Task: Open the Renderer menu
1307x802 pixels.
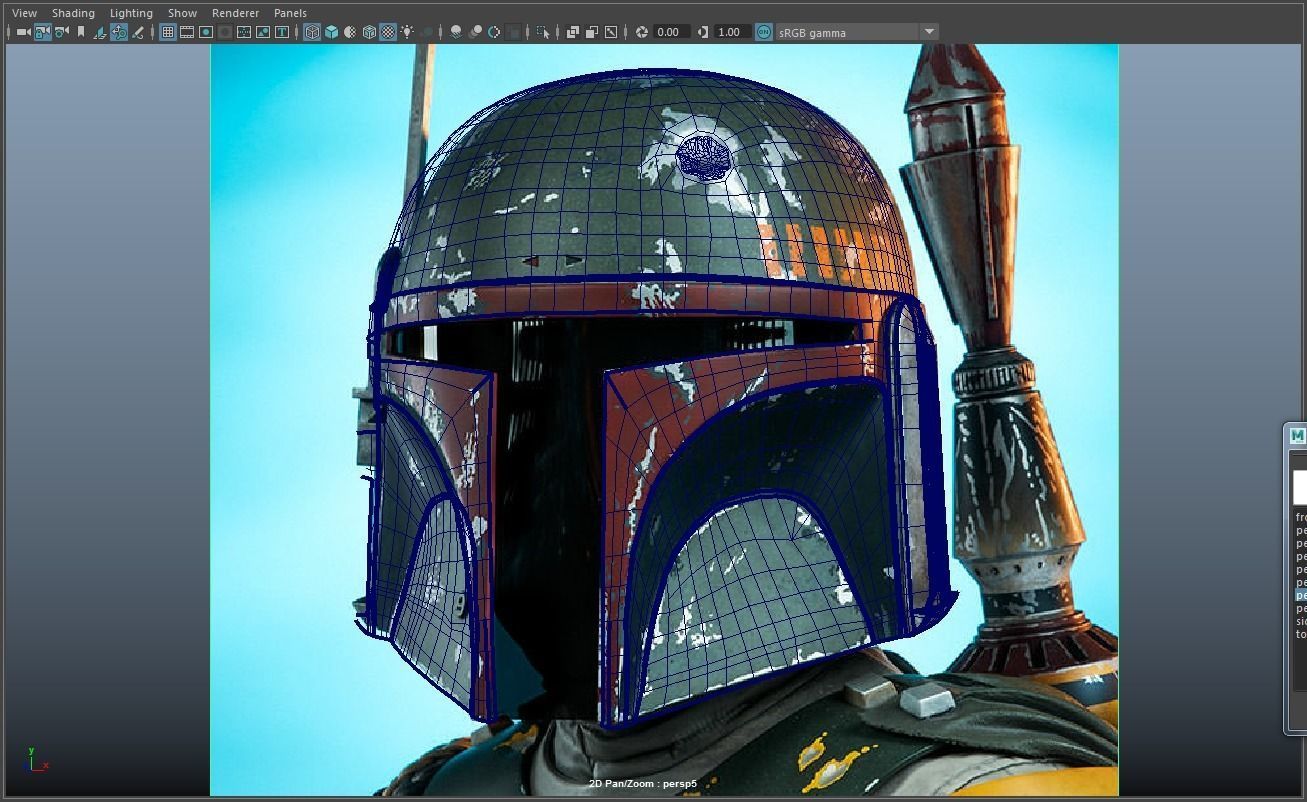Action: (x=235, y=13)
